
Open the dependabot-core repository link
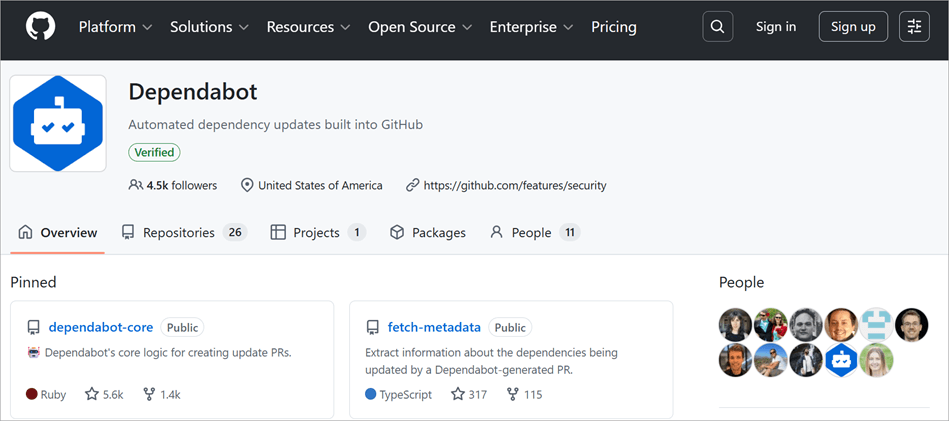point(101,327)
